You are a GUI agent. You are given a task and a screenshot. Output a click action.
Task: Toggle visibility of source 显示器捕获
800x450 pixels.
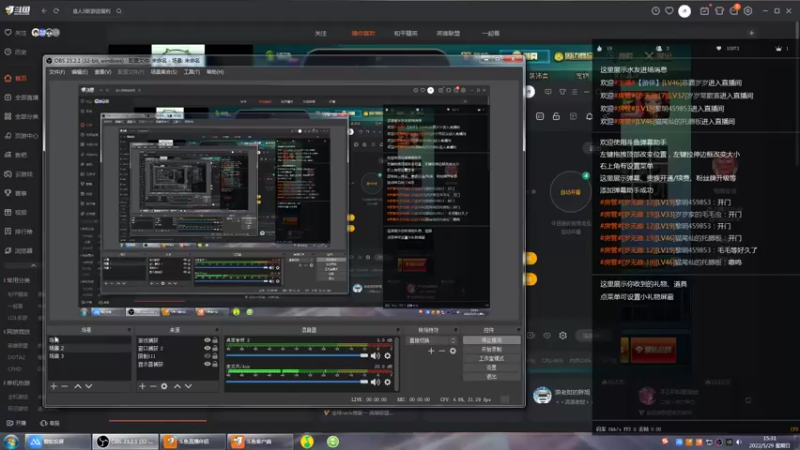(207, 364)
